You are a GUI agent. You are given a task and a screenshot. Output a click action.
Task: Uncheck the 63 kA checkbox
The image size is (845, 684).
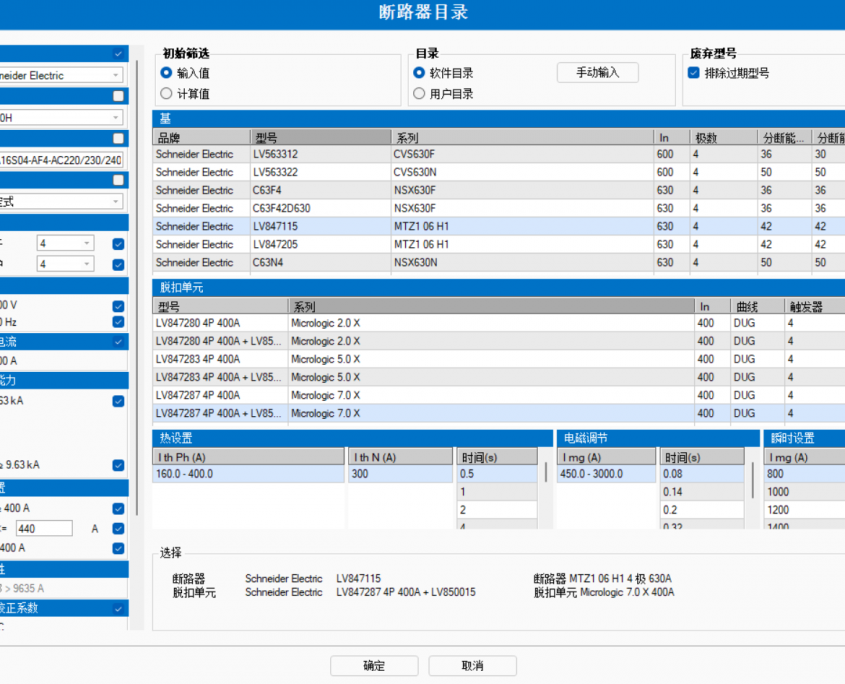(x=119, y=401)
